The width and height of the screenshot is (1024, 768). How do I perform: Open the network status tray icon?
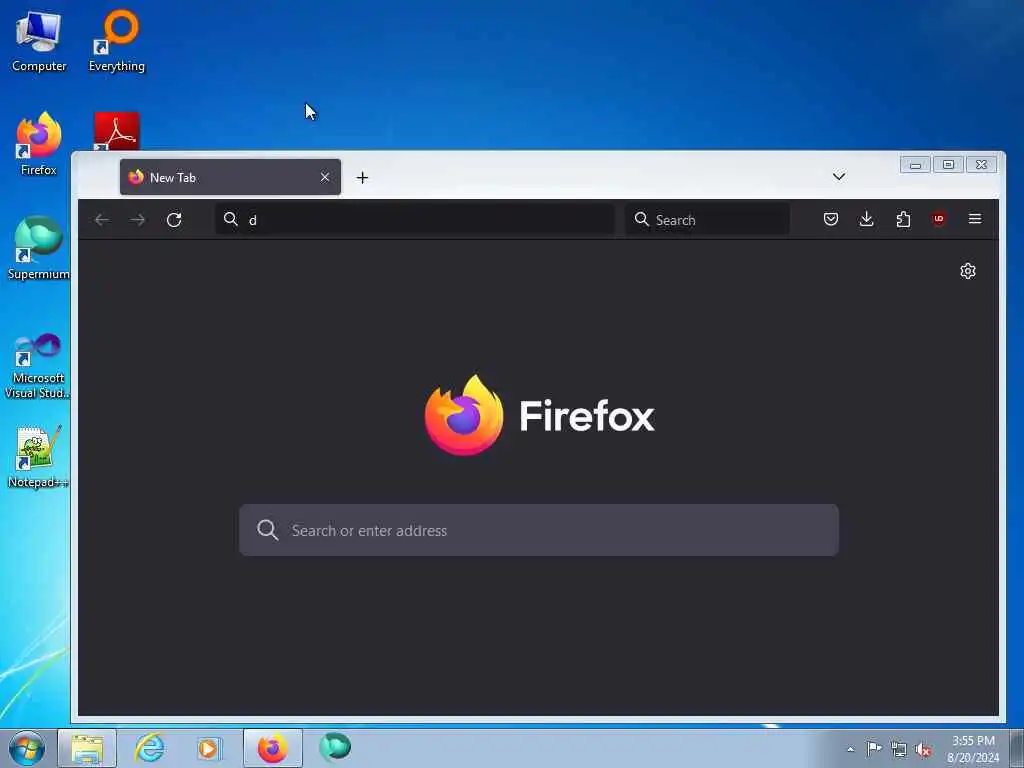click(899, 750)
